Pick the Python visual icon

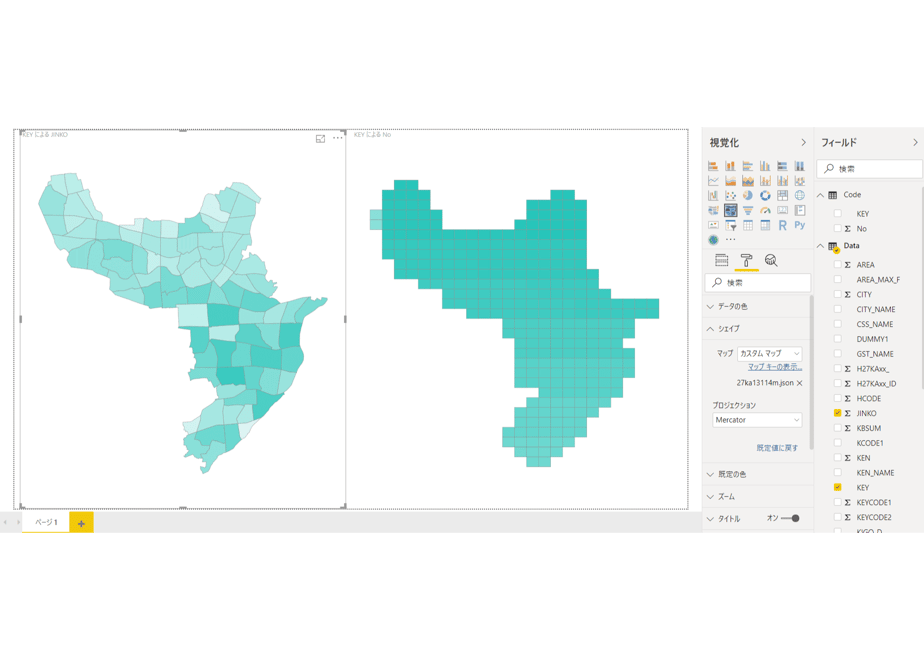pos(800,225)
